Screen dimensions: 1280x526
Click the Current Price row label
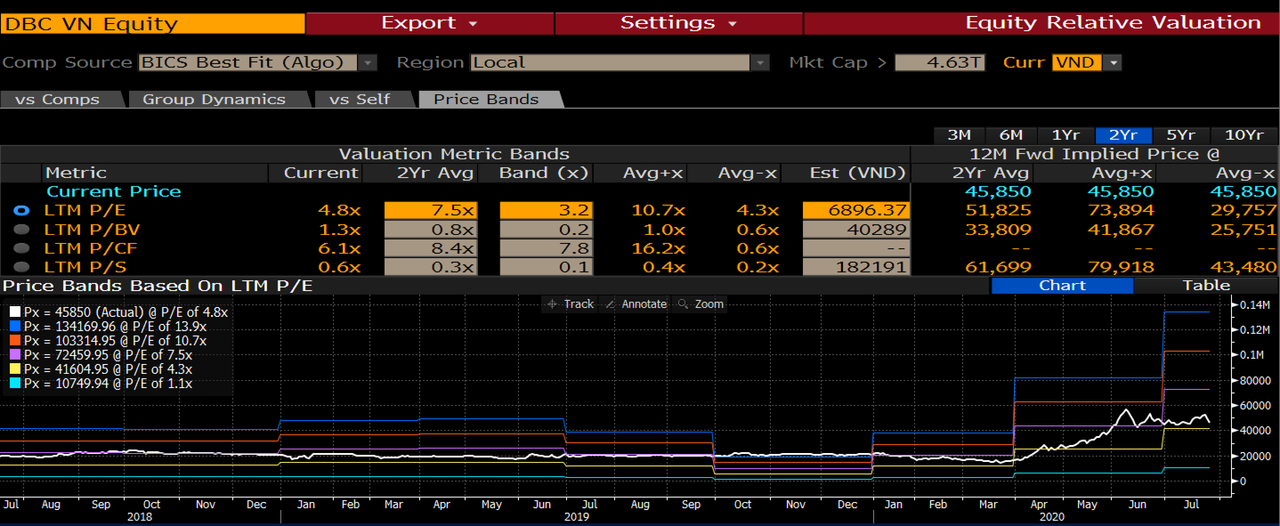click(114, 192)
